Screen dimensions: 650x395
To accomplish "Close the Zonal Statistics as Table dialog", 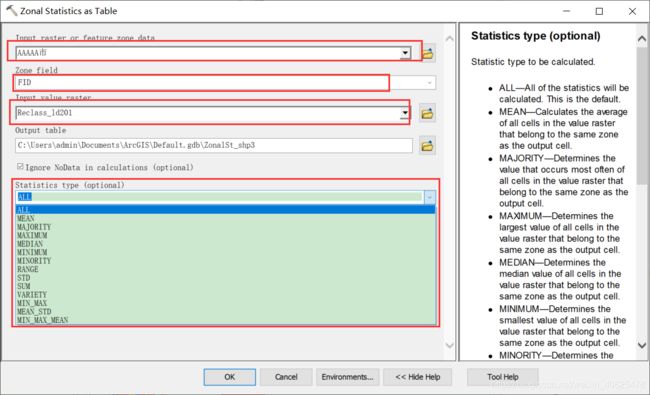I will pos(632,11).
